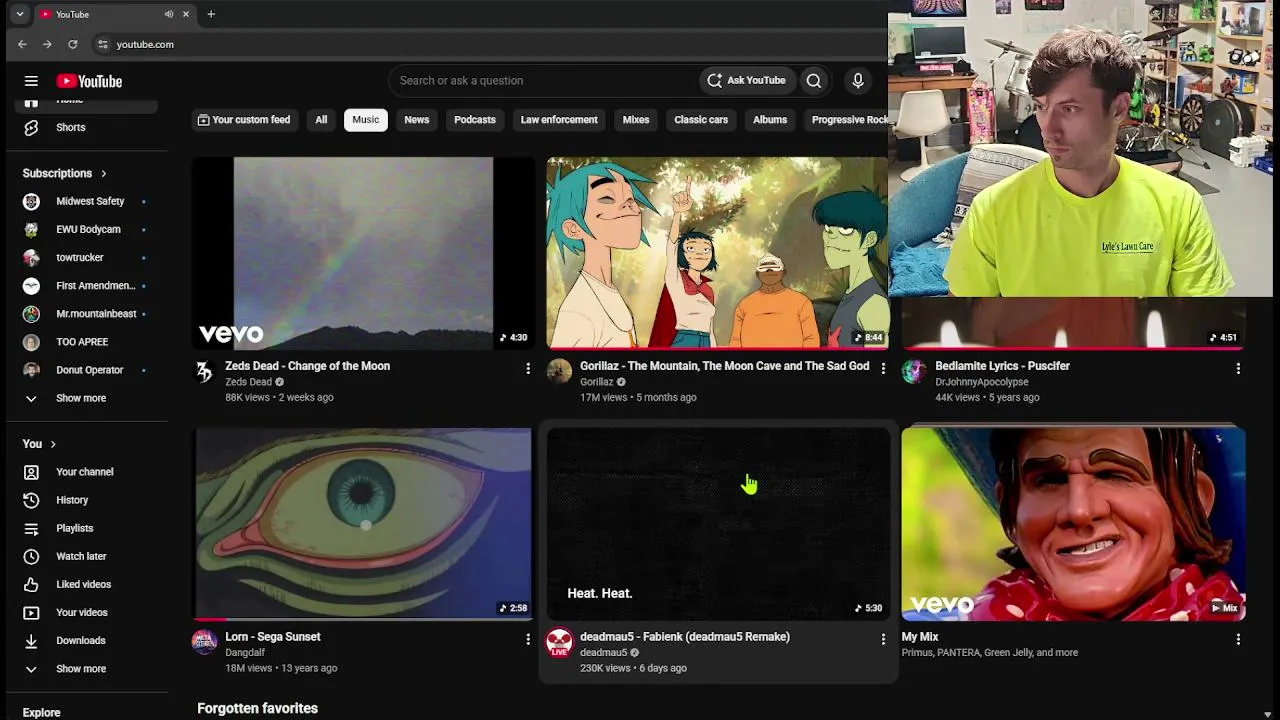Go forward with the browser forward arrow
The height and width of the screenshot is (720, 1280).
[x=47, y=44]
